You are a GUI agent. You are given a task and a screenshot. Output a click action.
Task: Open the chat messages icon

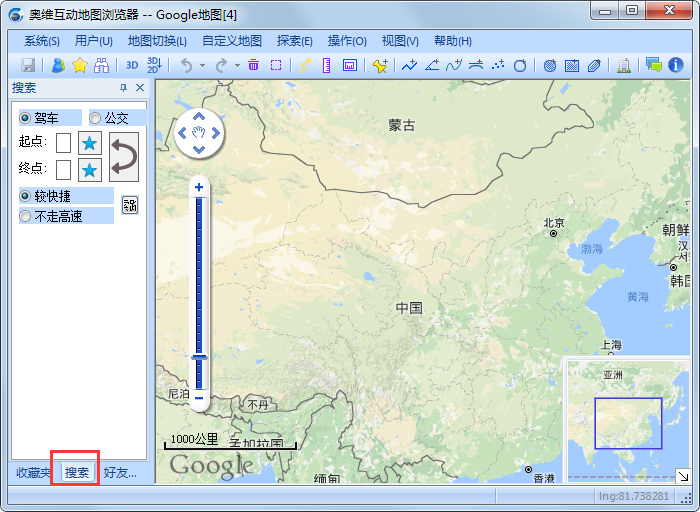(x=654, y=65)
